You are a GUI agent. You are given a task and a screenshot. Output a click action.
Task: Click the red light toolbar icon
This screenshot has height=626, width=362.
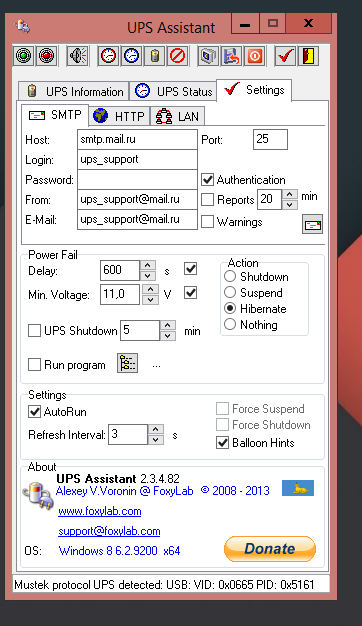point(47,55)
